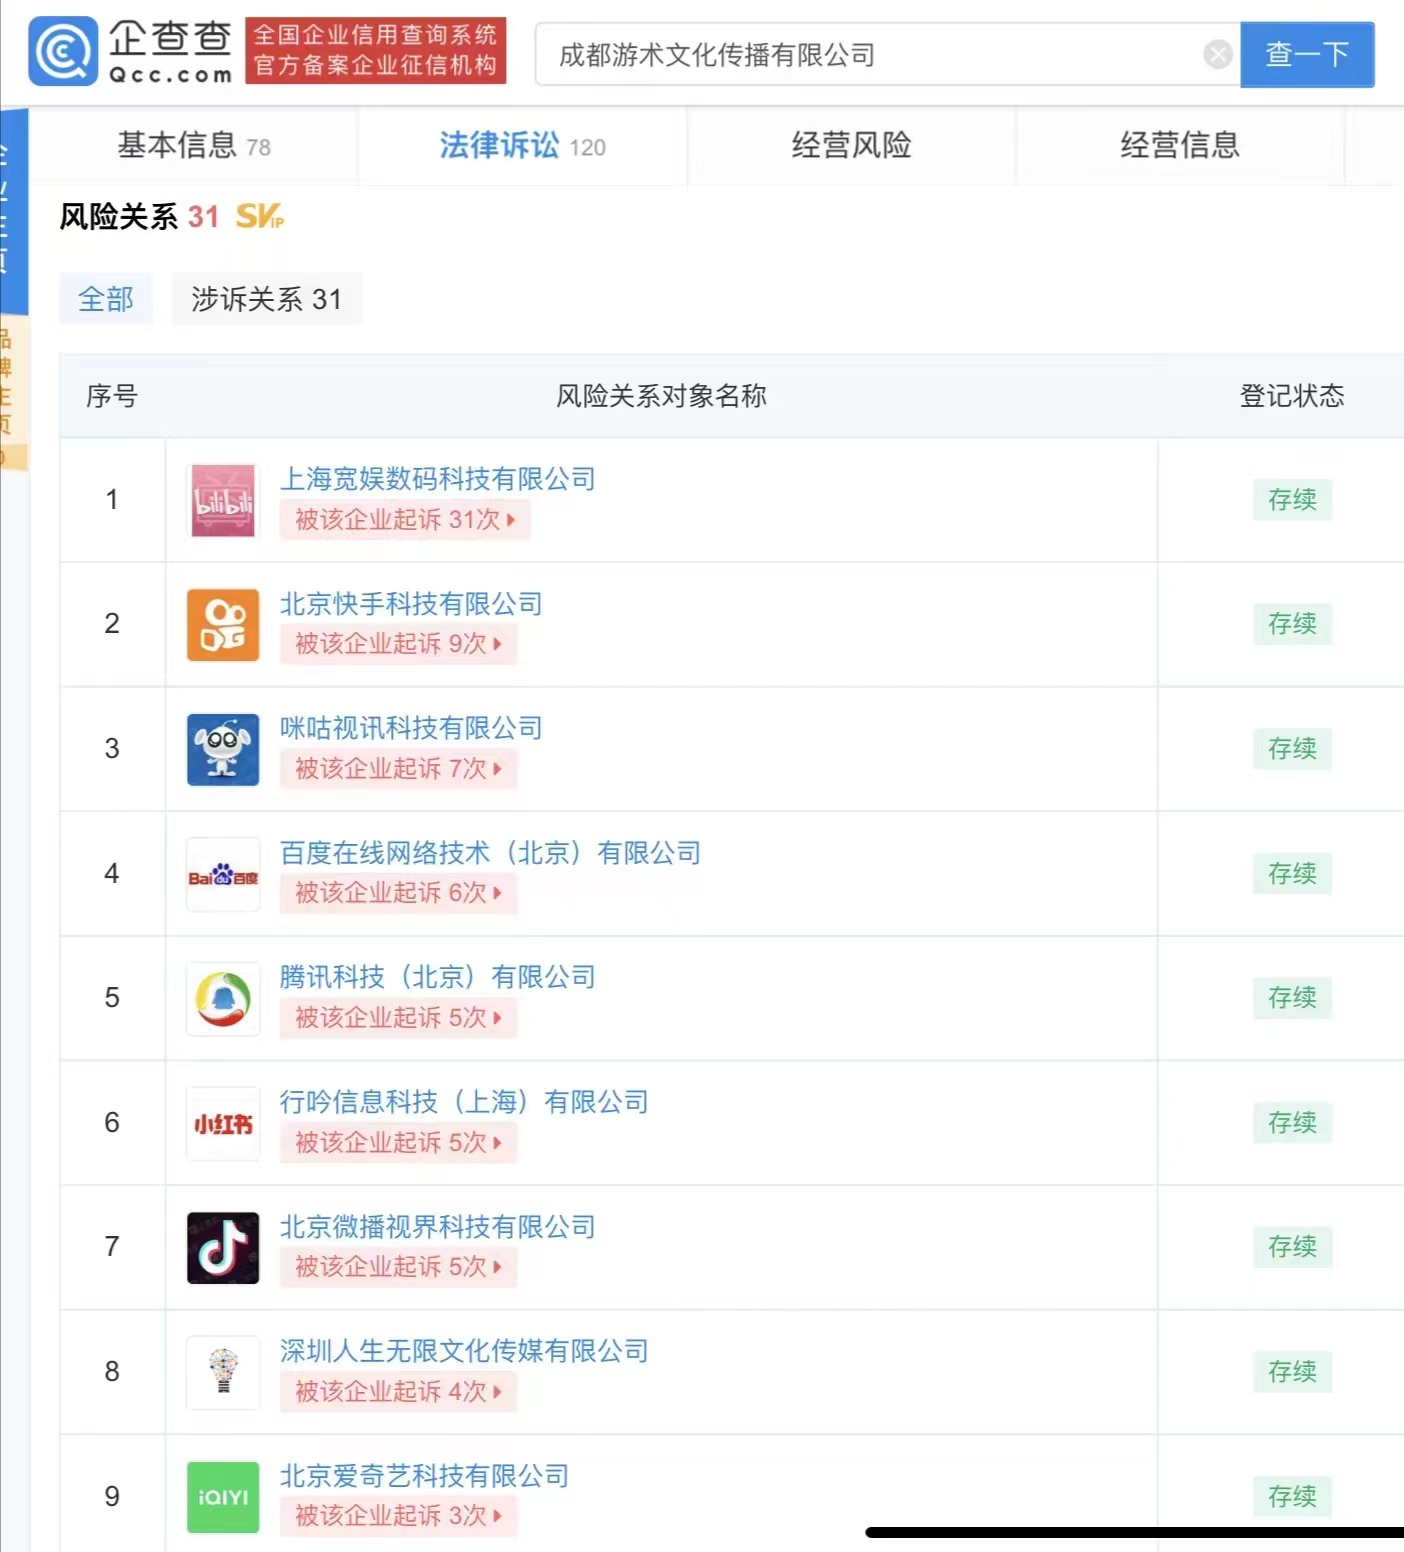Viewport: 1404px width, 1552px height.
Task: Select the 涉诉关系 31 filter
Action: point(266,299)
